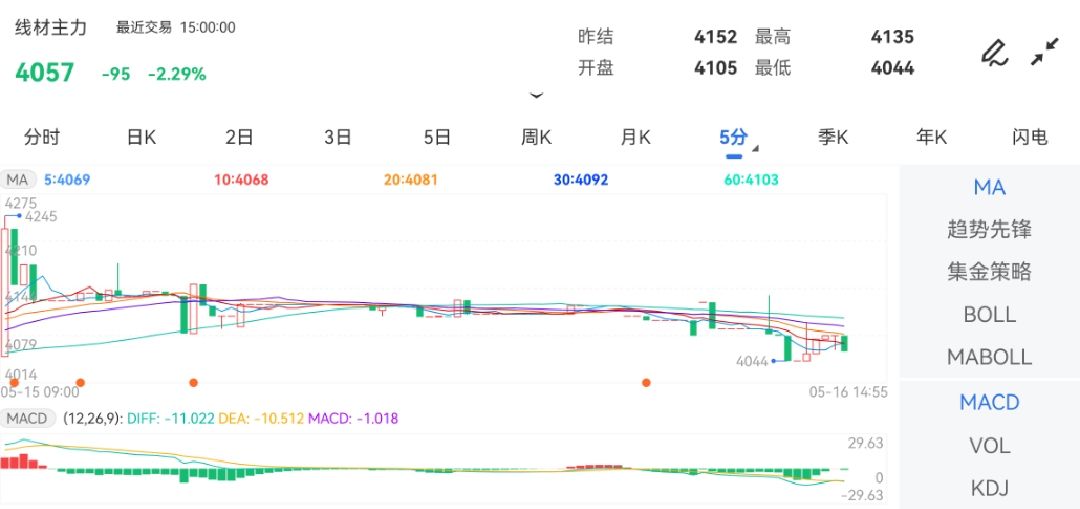Select the 2日 tab
This screenshot has height=509, width=1080.
(x=239, y=136)
